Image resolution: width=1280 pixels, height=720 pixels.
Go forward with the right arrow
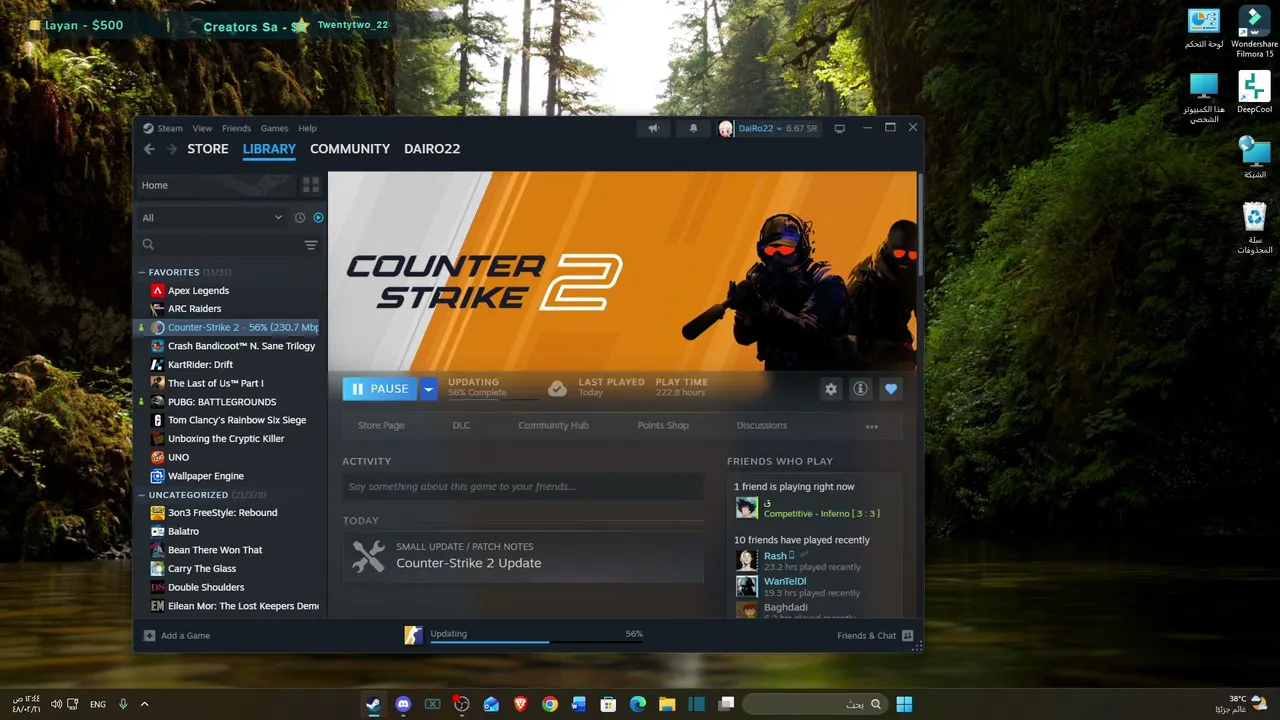coord(171,149)
